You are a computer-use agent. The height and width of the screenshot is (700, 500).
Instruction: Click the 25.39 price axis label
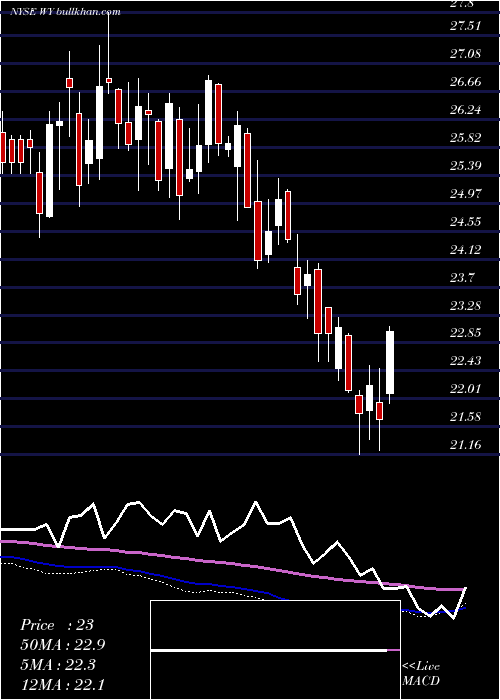(x=466, y=166)
